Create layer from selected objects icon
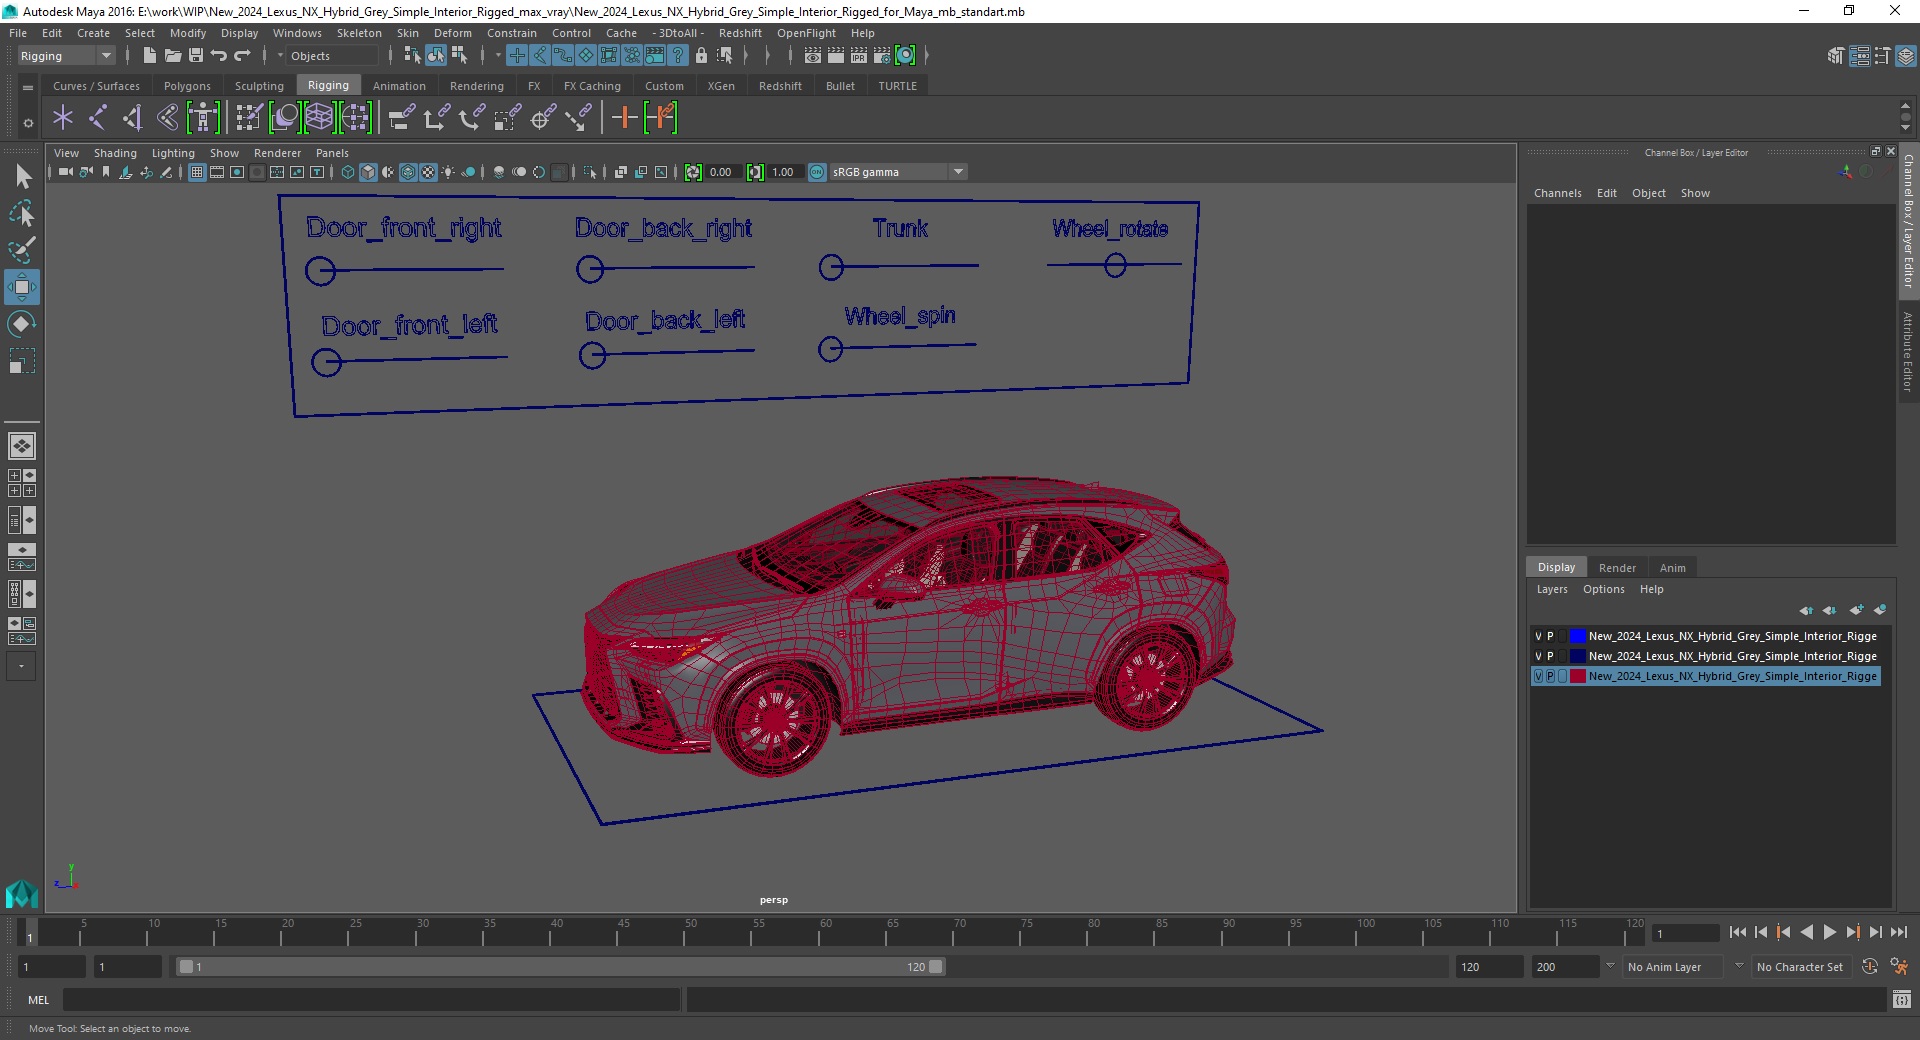The image size is (1920, 1040). pyautogui.click(x=1880, y=610)
